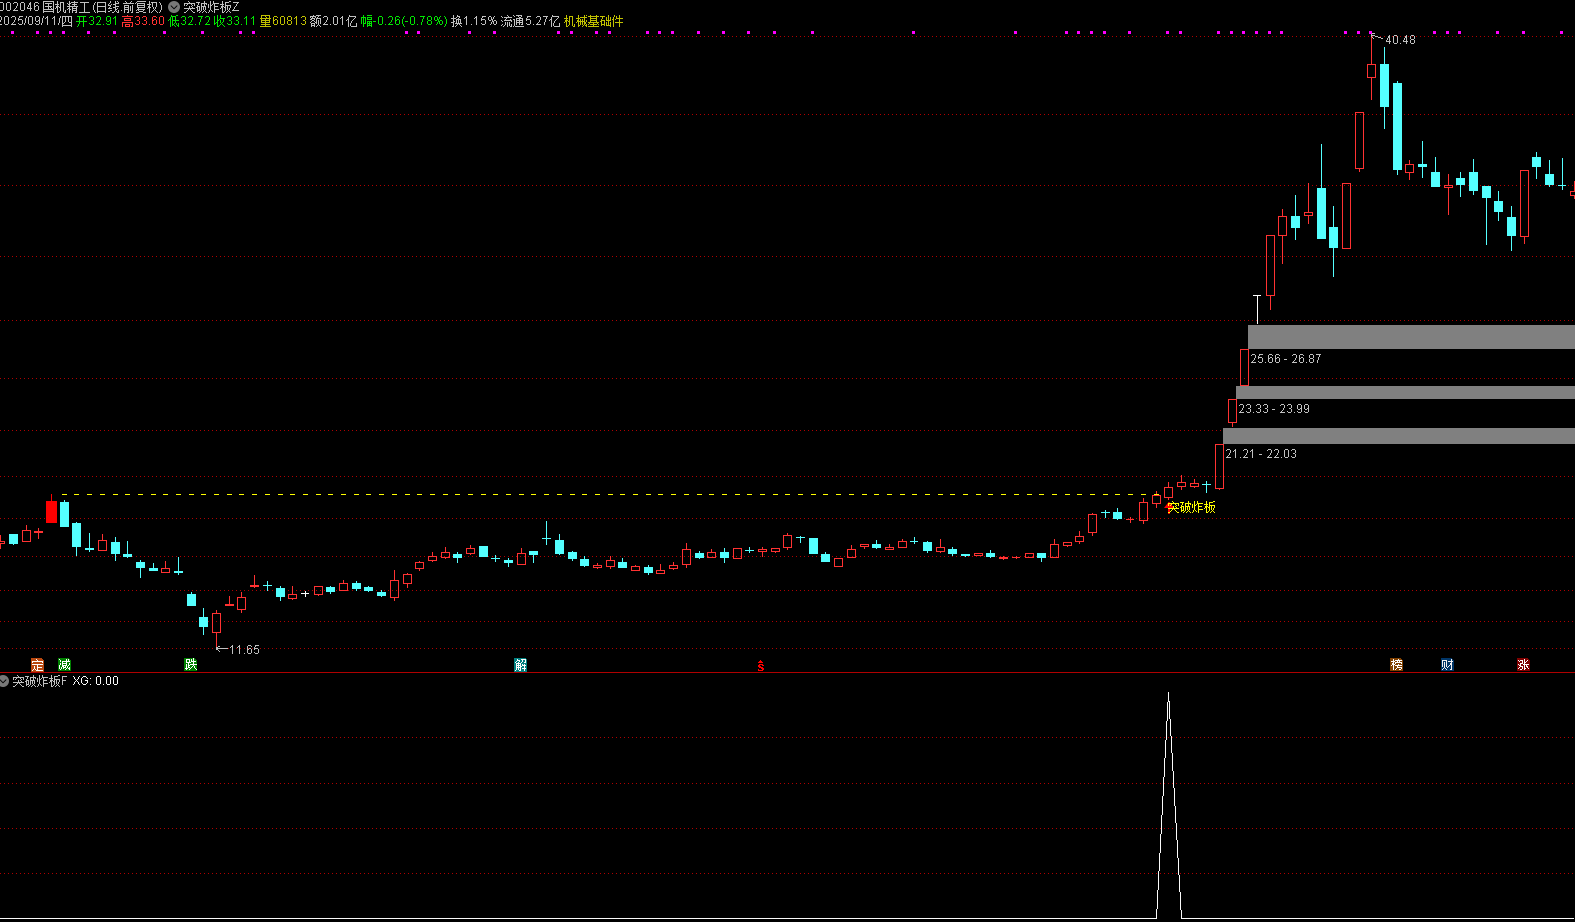The width and height of the screenshot is (1575, 922).
Task: Click the close price 收33.11 value
Action: pyautogui.click(x=235, y=21)
